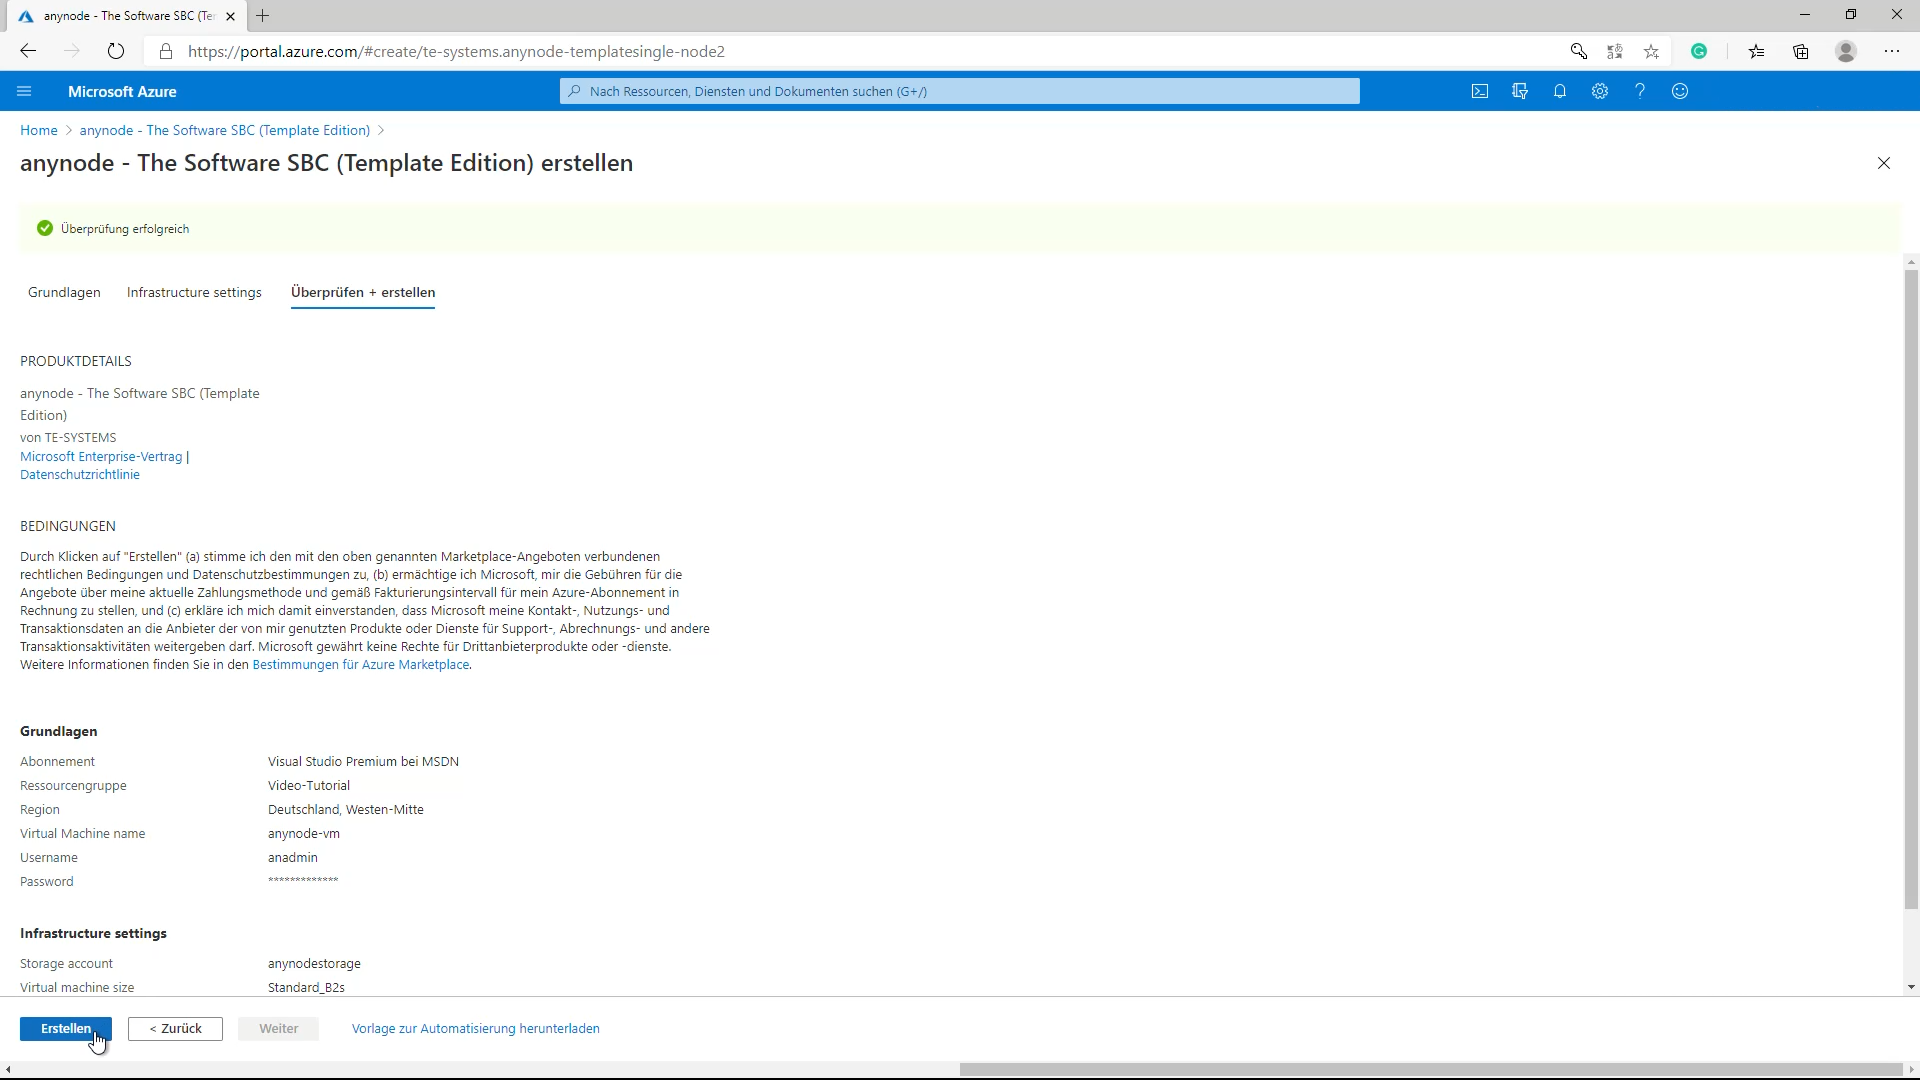Open the Datenschutzrichtlinie link
The width and height of the screenshot is (1920, 1080).
tap(80, 475)
